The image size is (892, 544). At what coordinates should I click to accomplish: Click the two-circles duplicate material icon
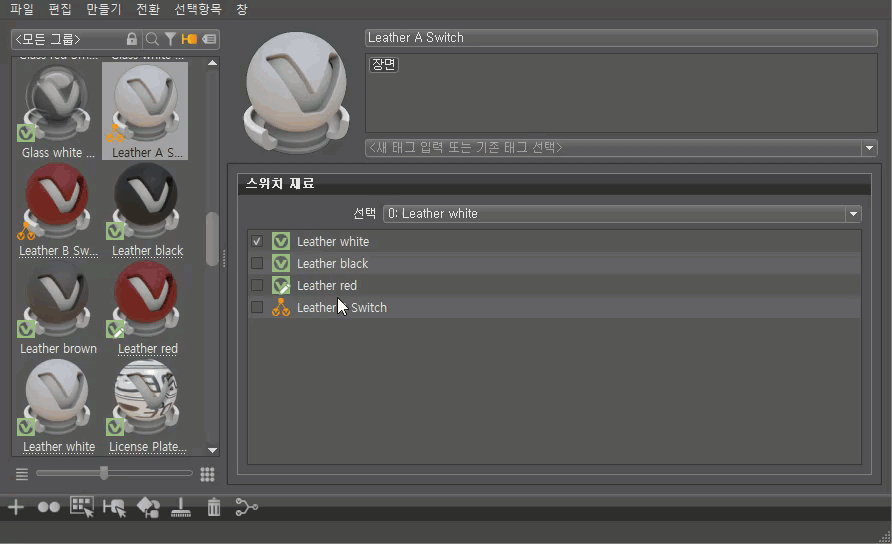(48, 507)
